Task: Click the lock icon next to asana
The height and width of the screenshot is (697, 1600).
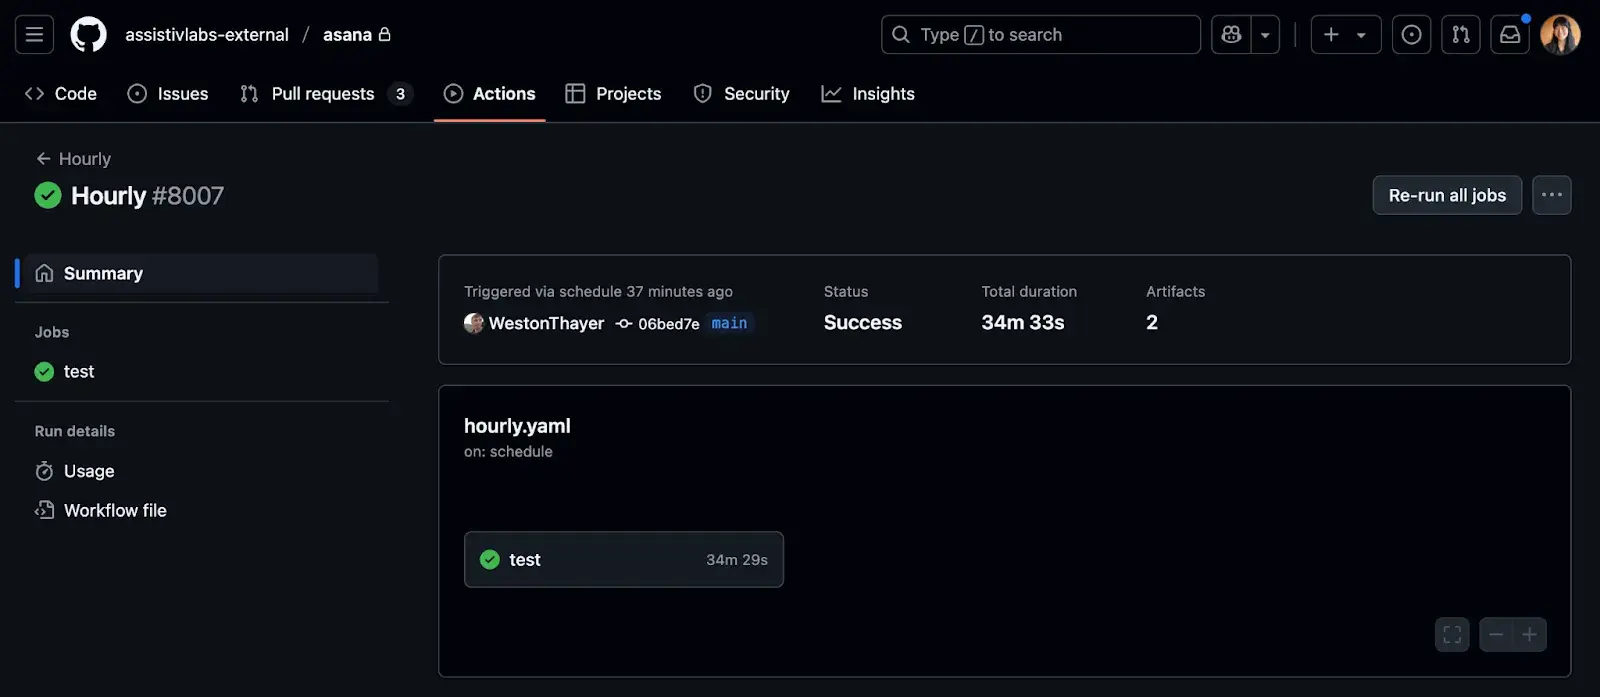Action: (384, 34)
